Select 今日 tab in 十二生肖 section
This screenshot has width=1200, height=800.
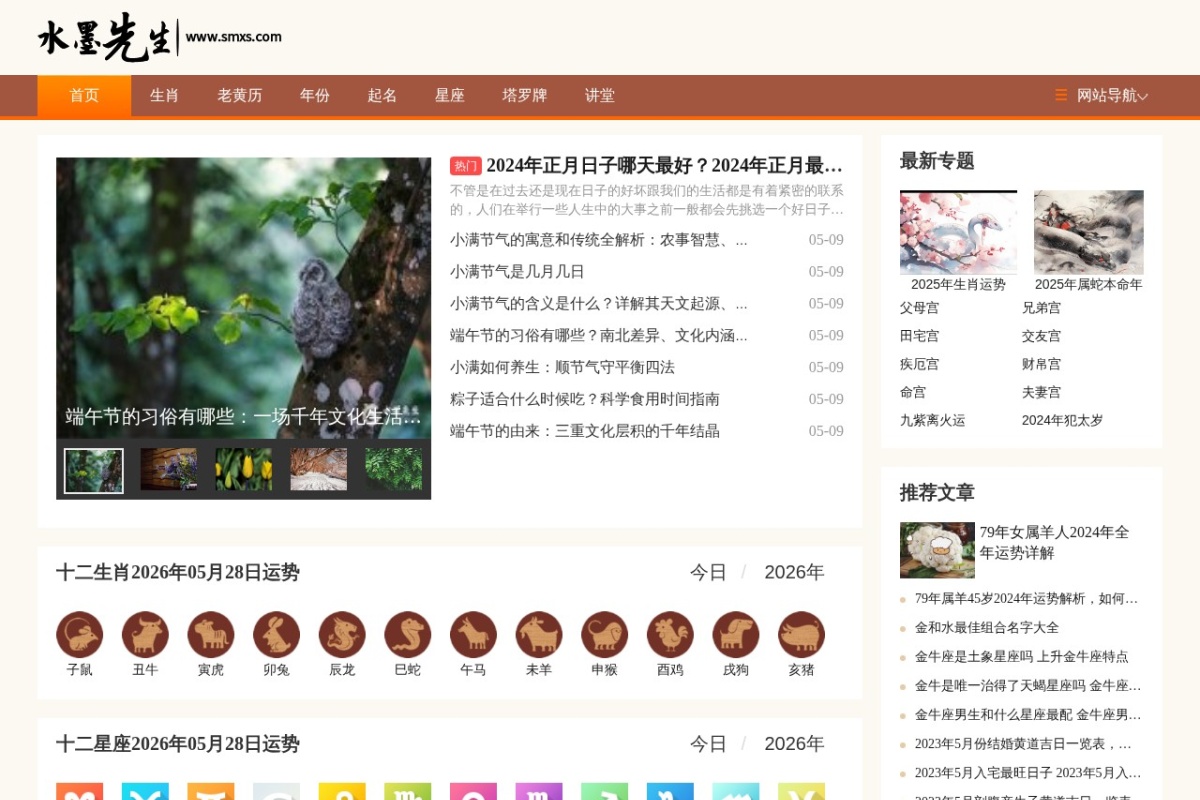(x=708, y=572)
